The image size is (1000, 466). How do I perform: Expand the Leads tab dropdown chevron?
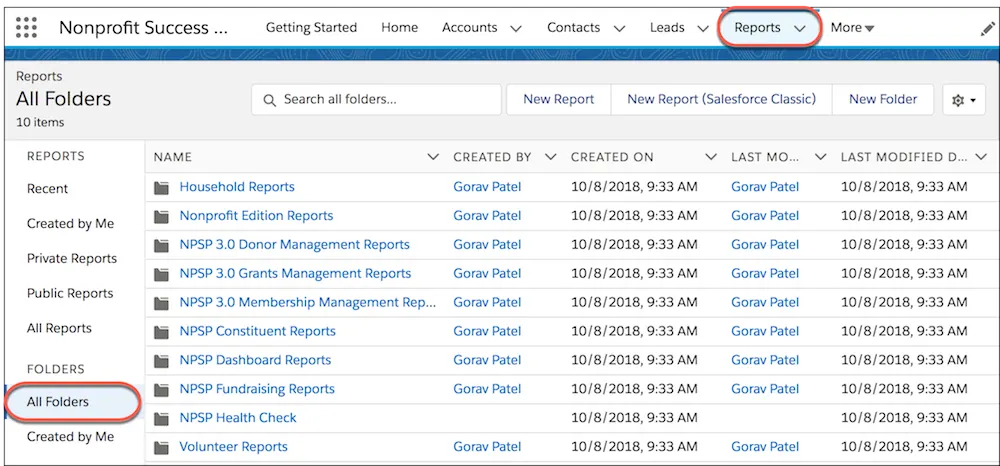click(x=703, y=29)
